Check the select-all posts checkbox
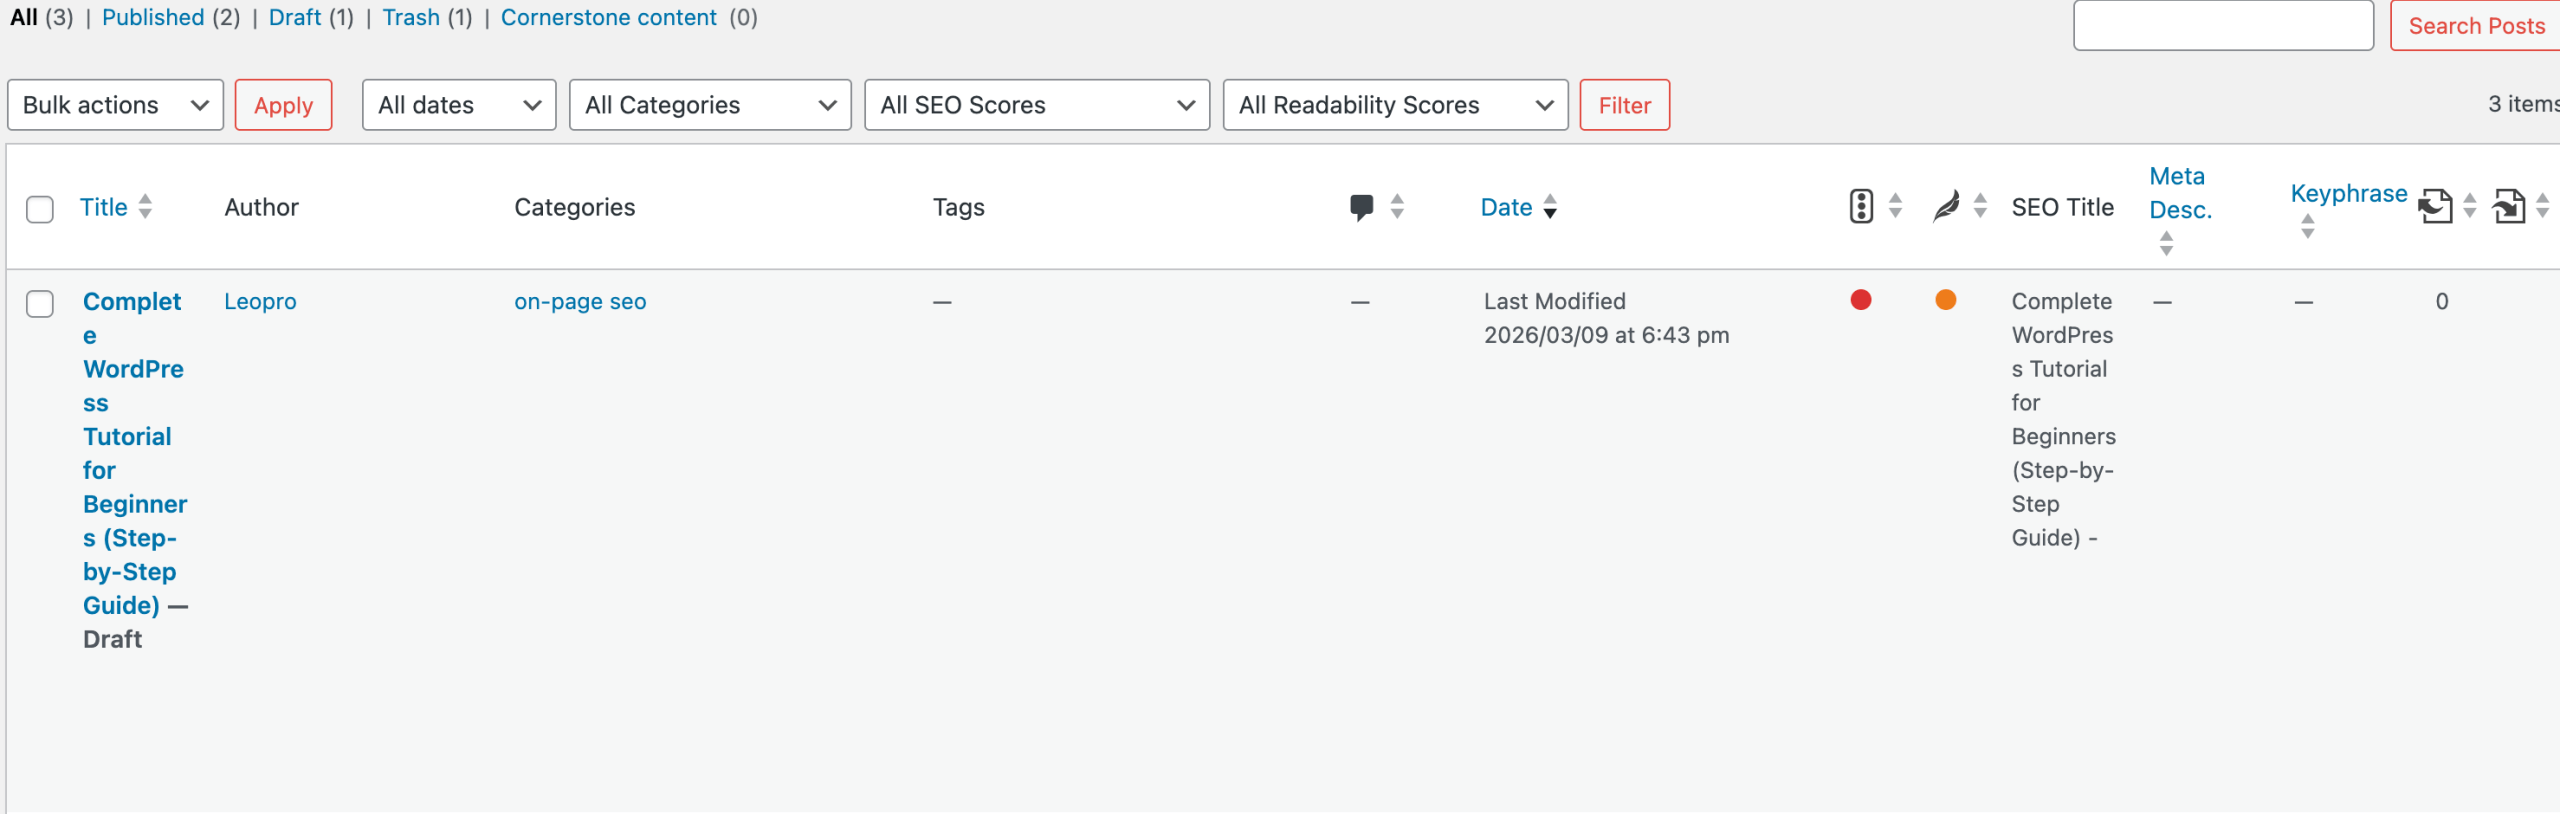The image size is (2560, 814). [x=40, y=207]
